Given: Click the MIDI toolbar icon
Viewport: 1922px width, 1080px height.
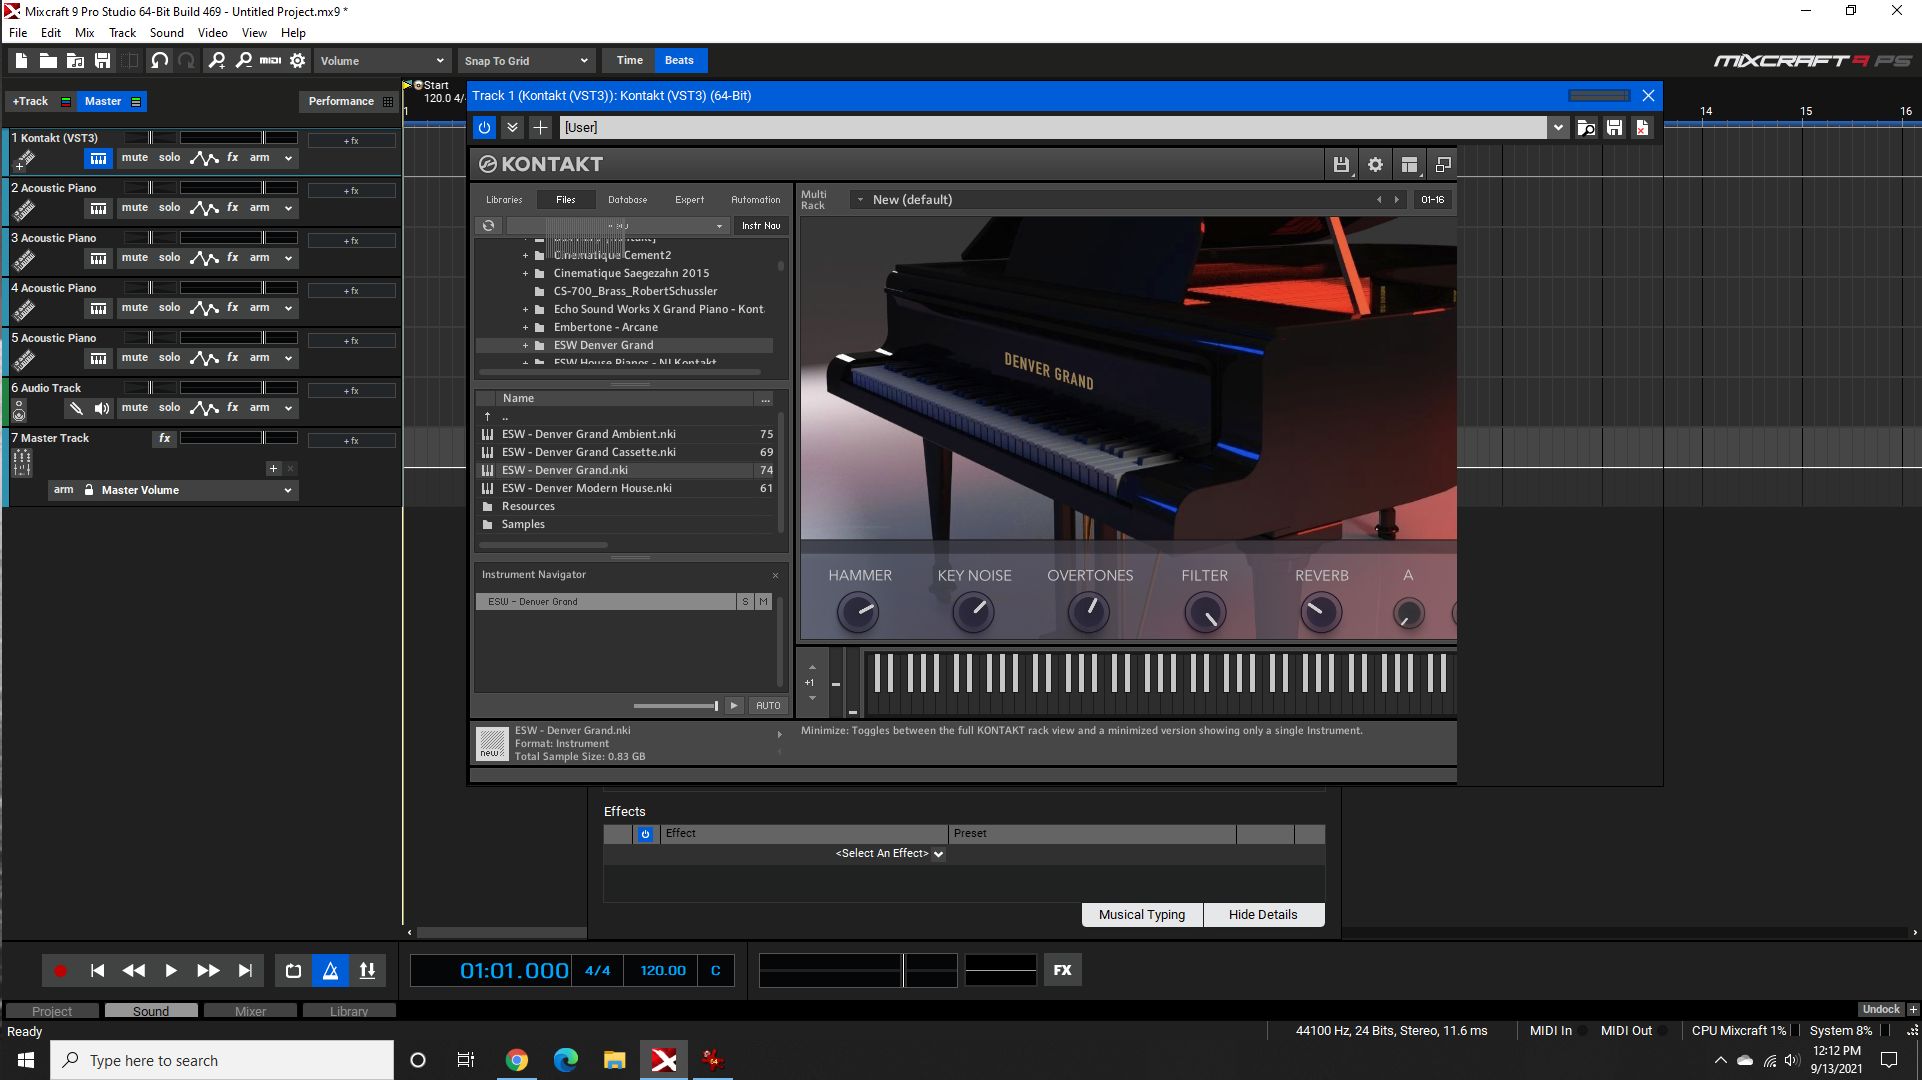Looking at the screenshot, I should [x=270, y=61].
